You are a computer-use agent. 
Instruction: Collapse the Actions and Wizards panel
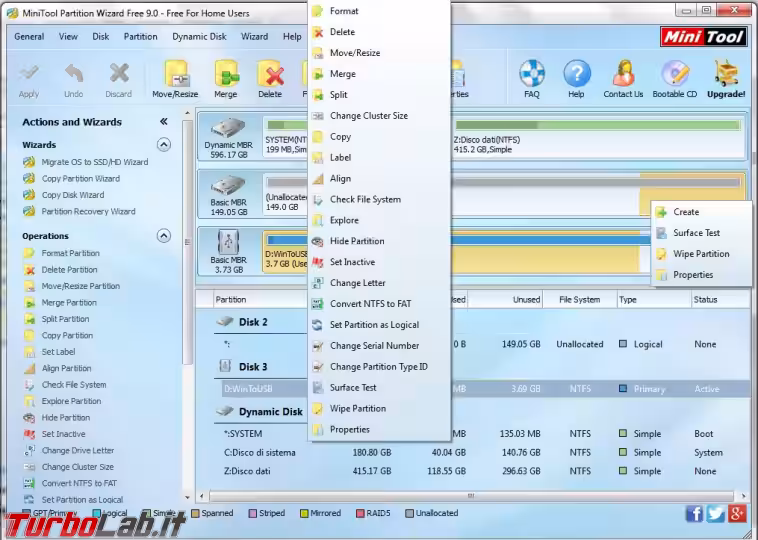coord(164,121)
